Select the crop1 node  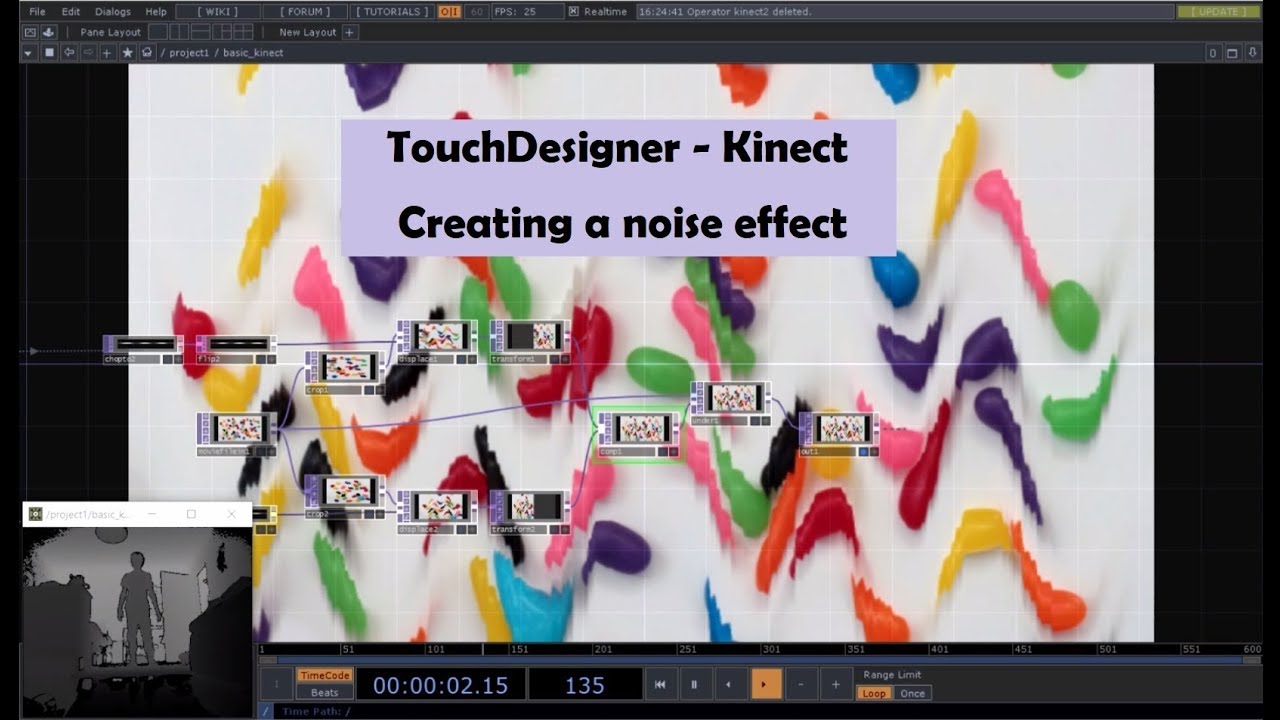346,372
